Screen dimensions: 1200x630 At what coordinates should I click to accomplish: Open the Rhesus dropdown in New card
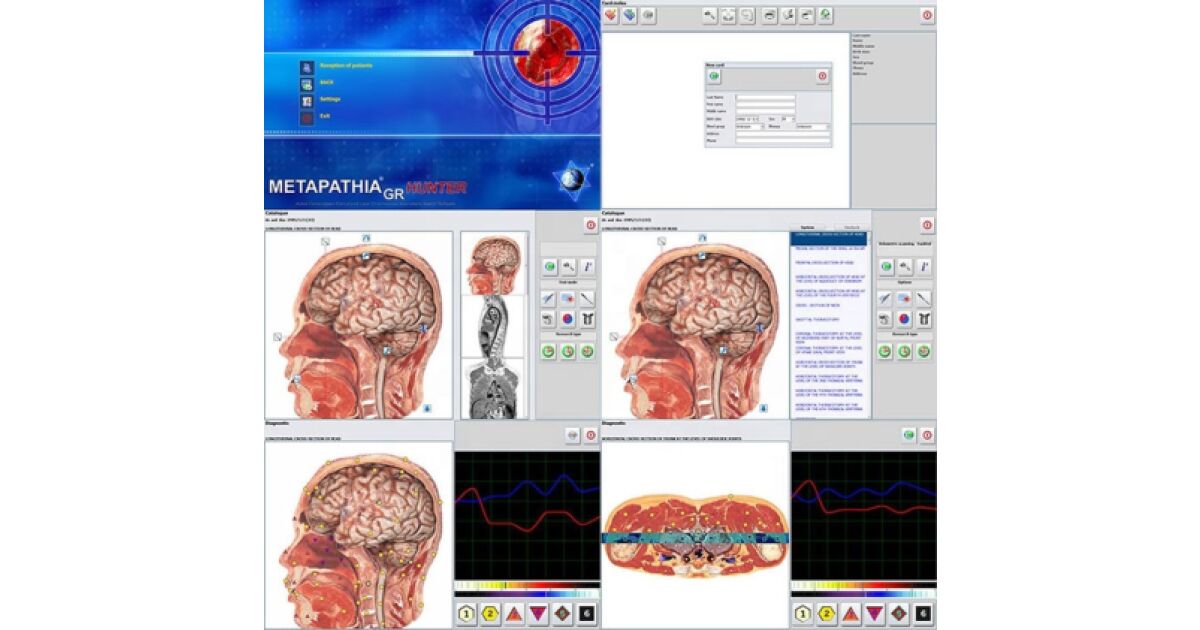(x=812, y=127)
